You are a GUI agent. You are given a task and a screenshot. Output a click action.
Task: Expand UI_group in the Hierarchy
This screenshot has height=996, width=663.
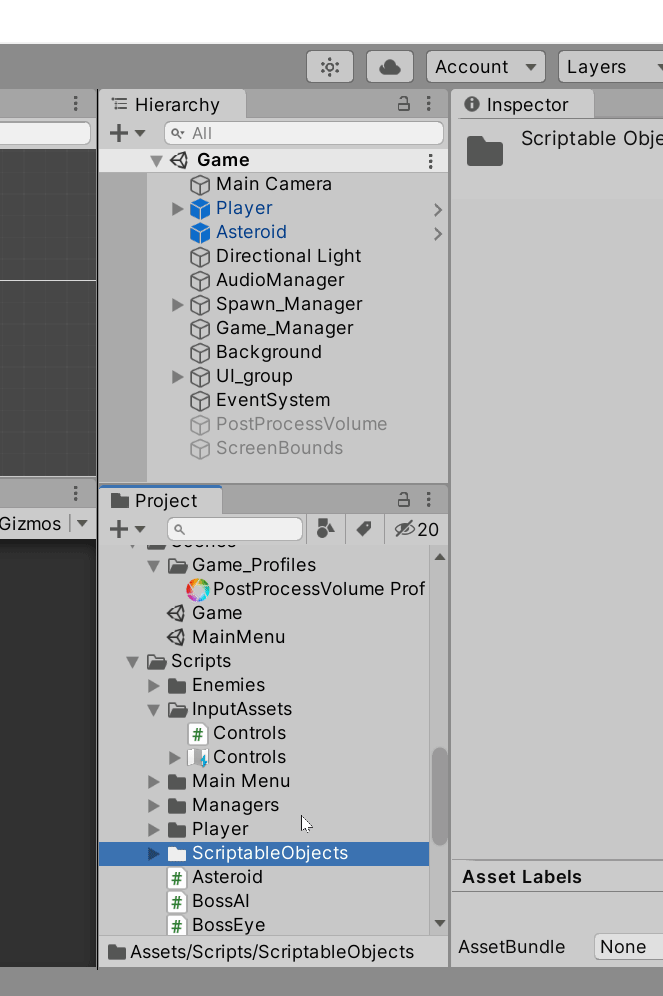click(177, 377)
